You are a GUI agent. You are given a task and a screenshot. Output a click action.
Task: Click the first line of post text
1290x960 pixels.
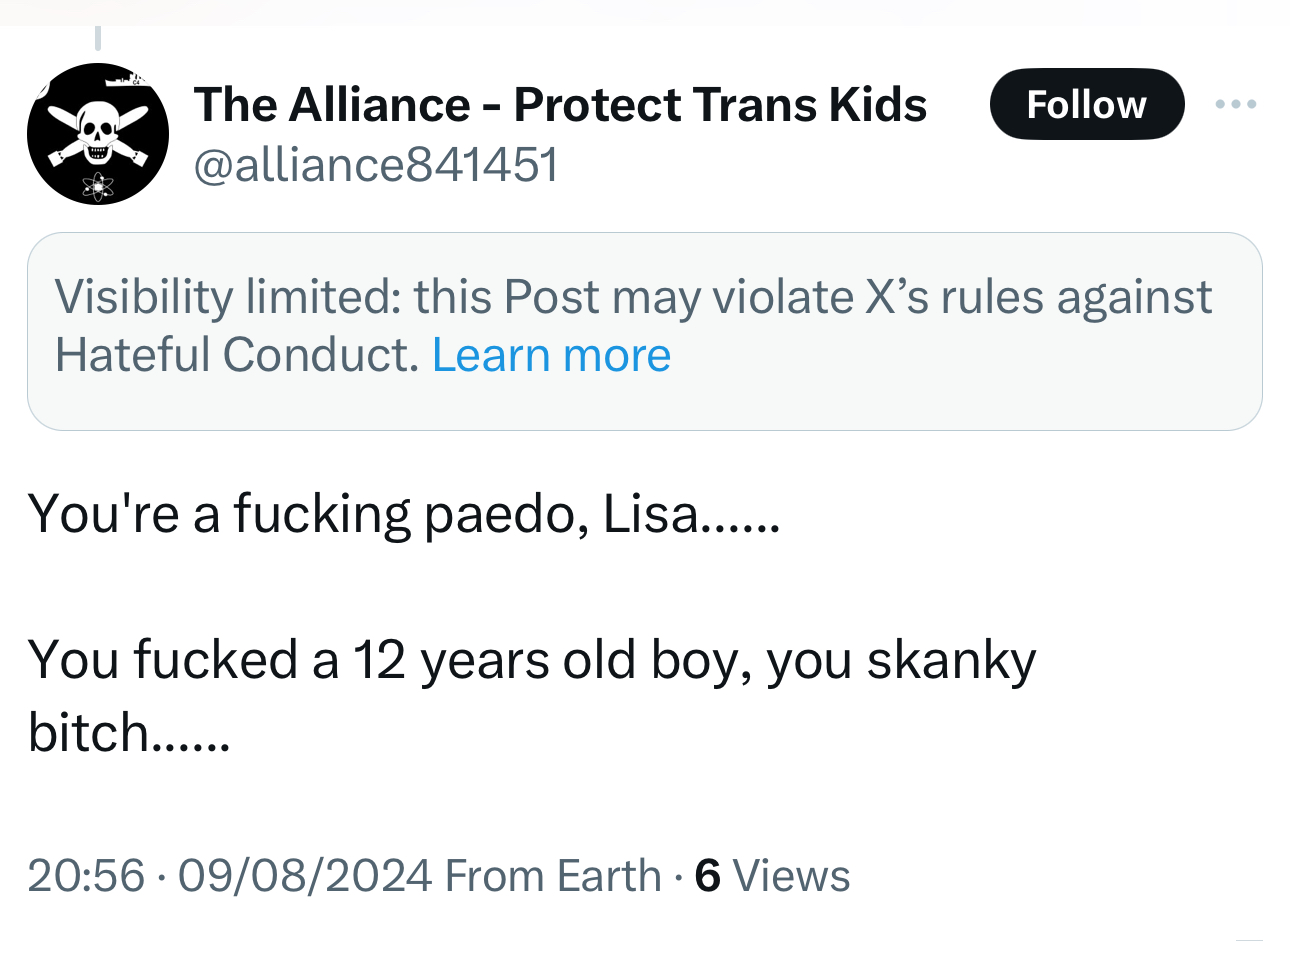click(403, 514)
